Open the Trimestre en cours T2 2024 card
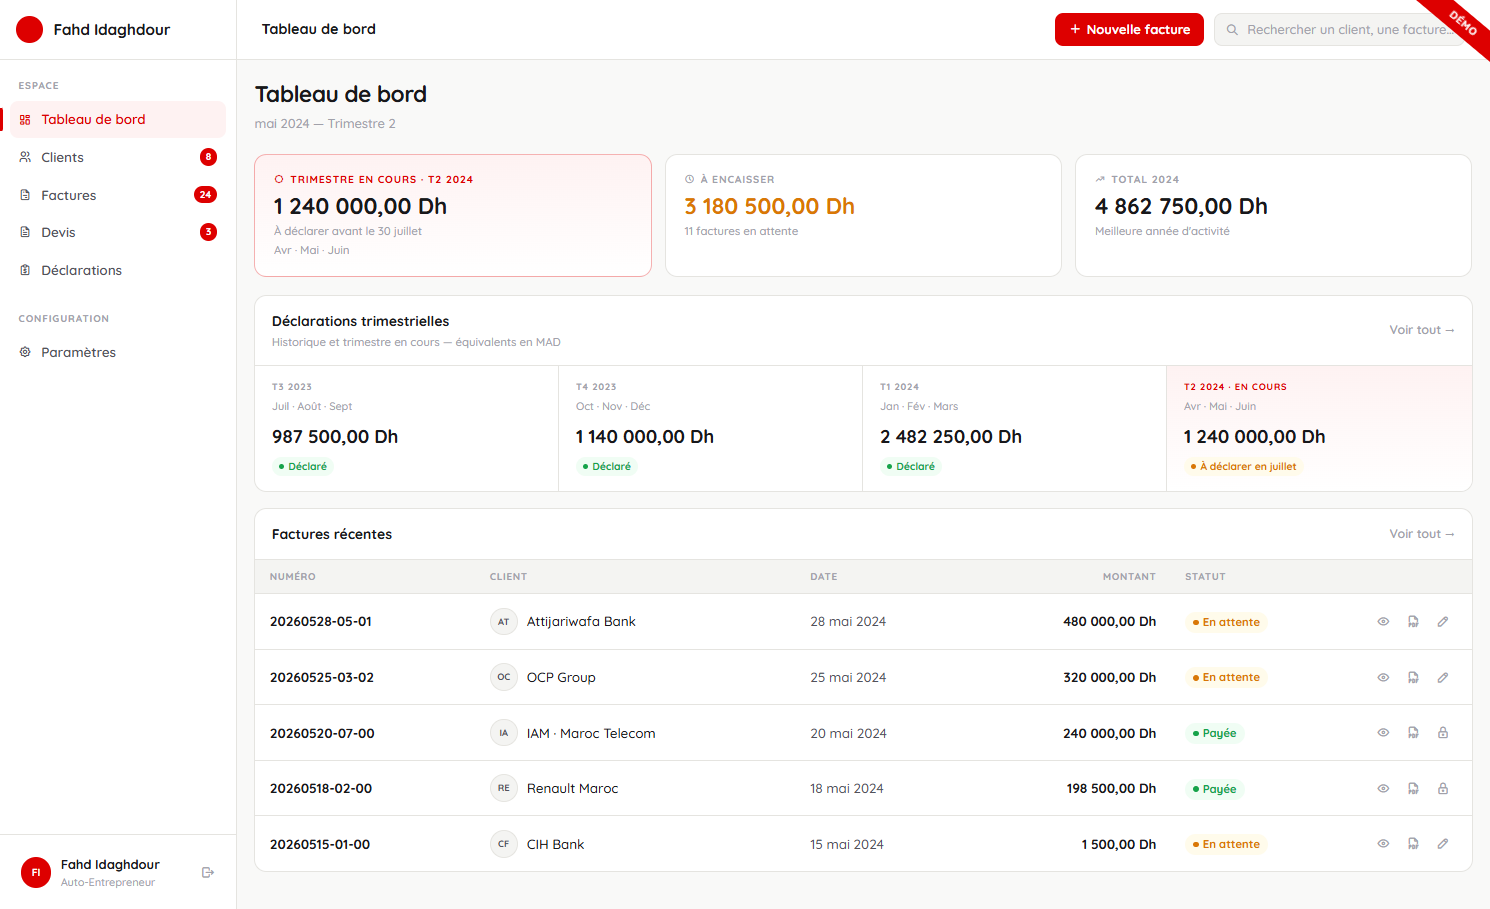This screenshot has height=909, width=1490. point(453,215)
